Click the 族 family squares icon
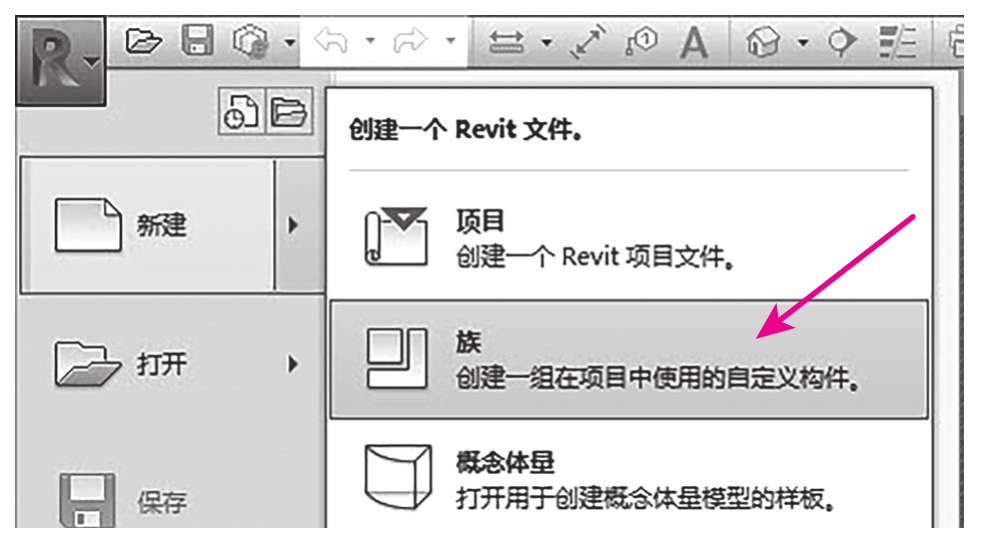The image size is (991, 545). (x=396, y=358)
